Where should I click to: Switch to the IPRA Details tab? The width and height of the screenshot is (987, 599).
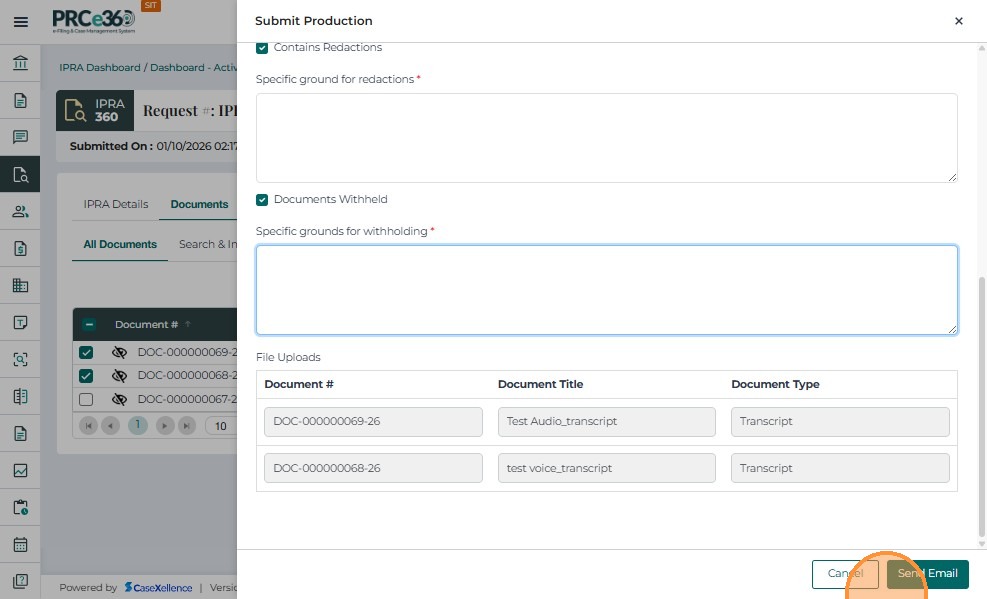116,204
